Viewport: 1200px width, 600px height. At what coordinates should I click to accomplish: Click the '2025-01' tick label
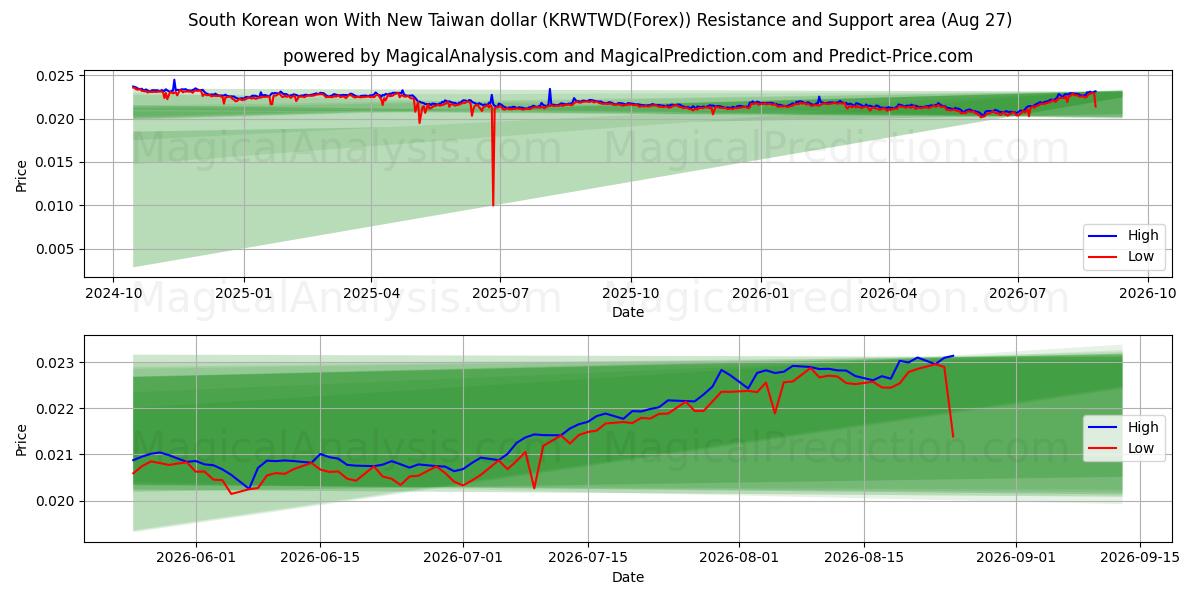[244, 293]
